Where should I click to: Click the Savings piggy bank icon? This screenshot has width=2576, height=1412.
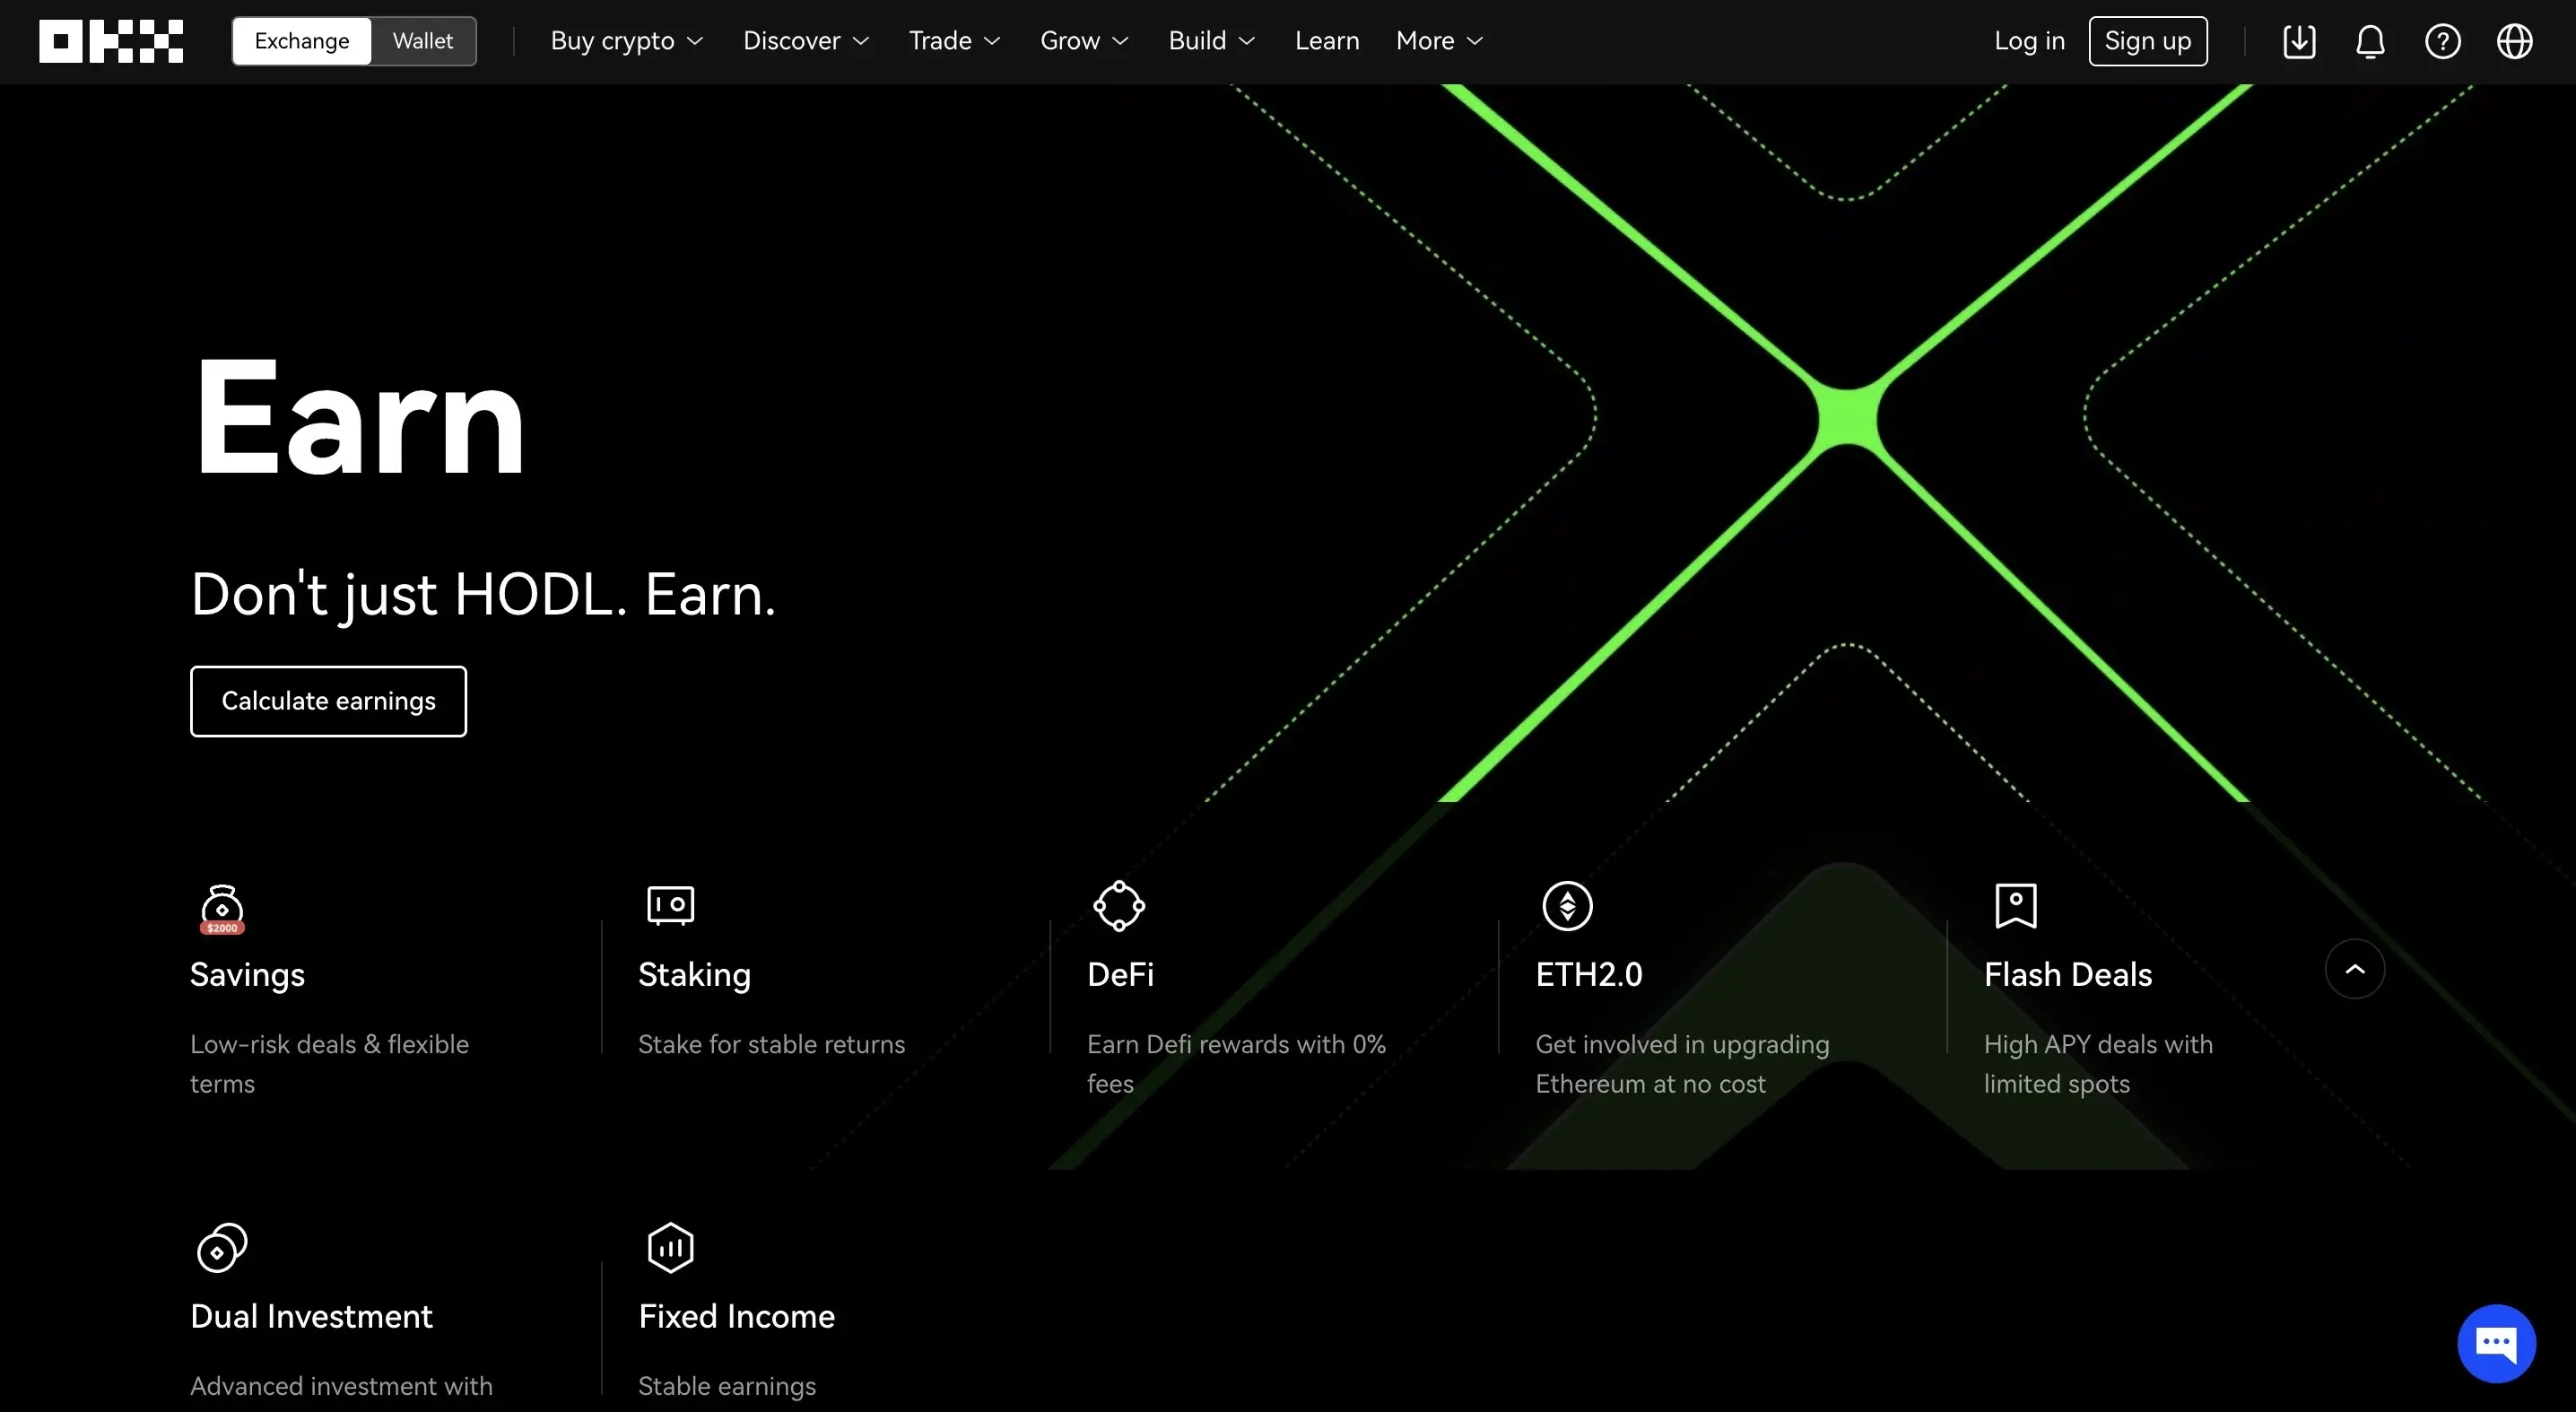[222, 908]
